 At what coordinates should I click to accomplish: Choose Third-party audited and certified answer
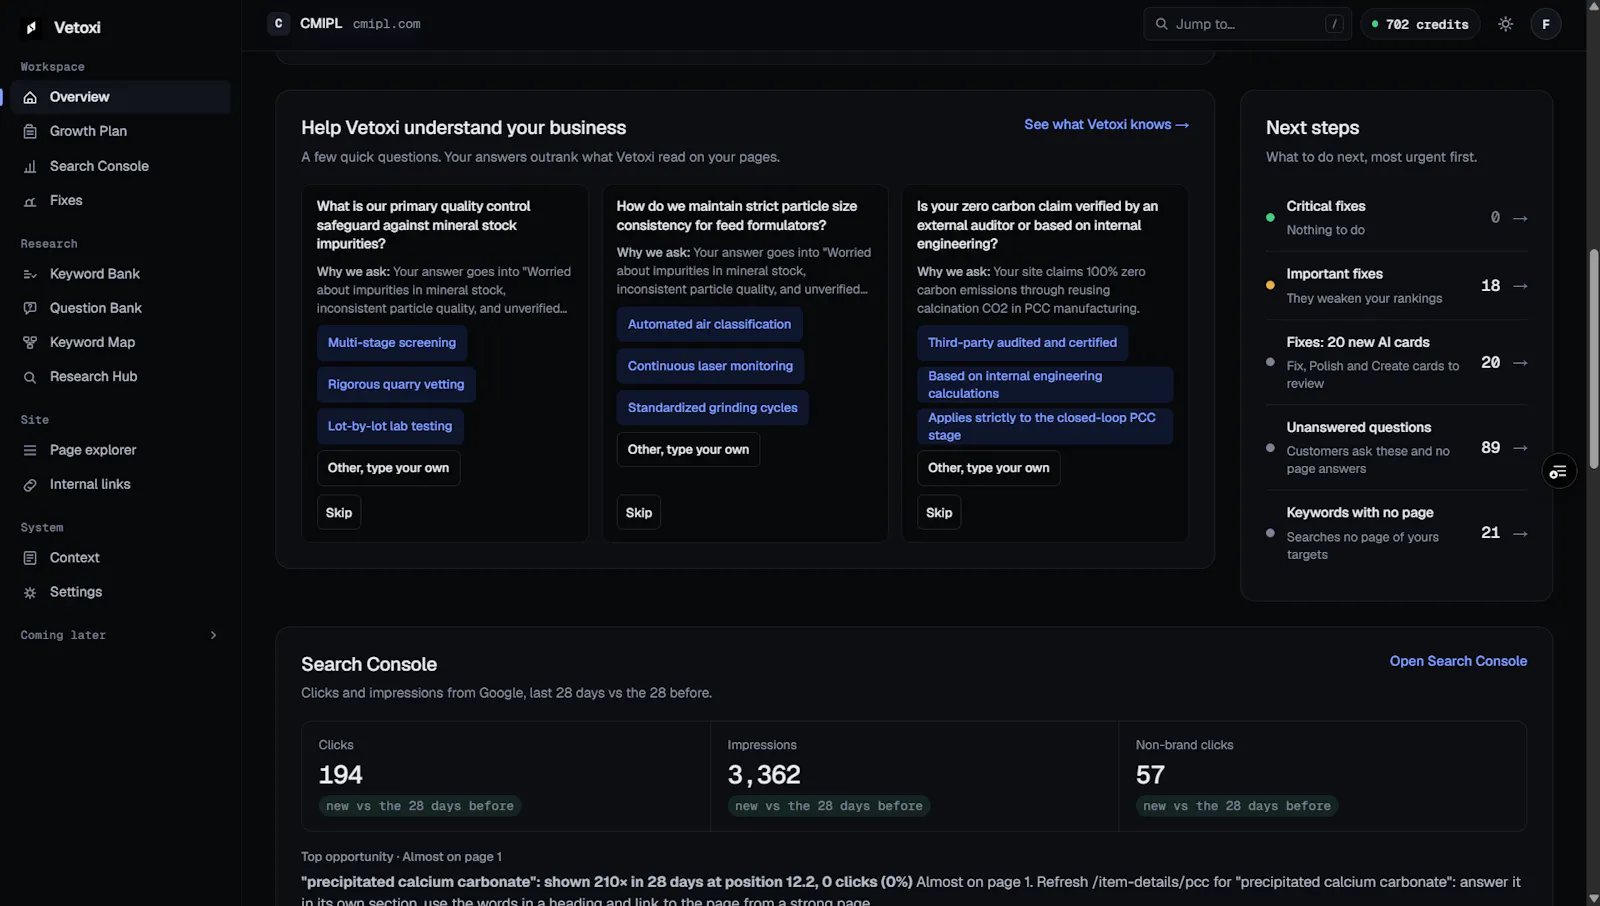[x=1022, y=343]
